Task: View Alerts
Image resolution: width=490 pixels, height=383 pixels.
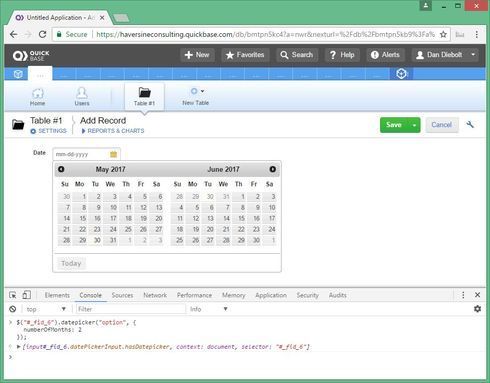Action: [385, 55]
